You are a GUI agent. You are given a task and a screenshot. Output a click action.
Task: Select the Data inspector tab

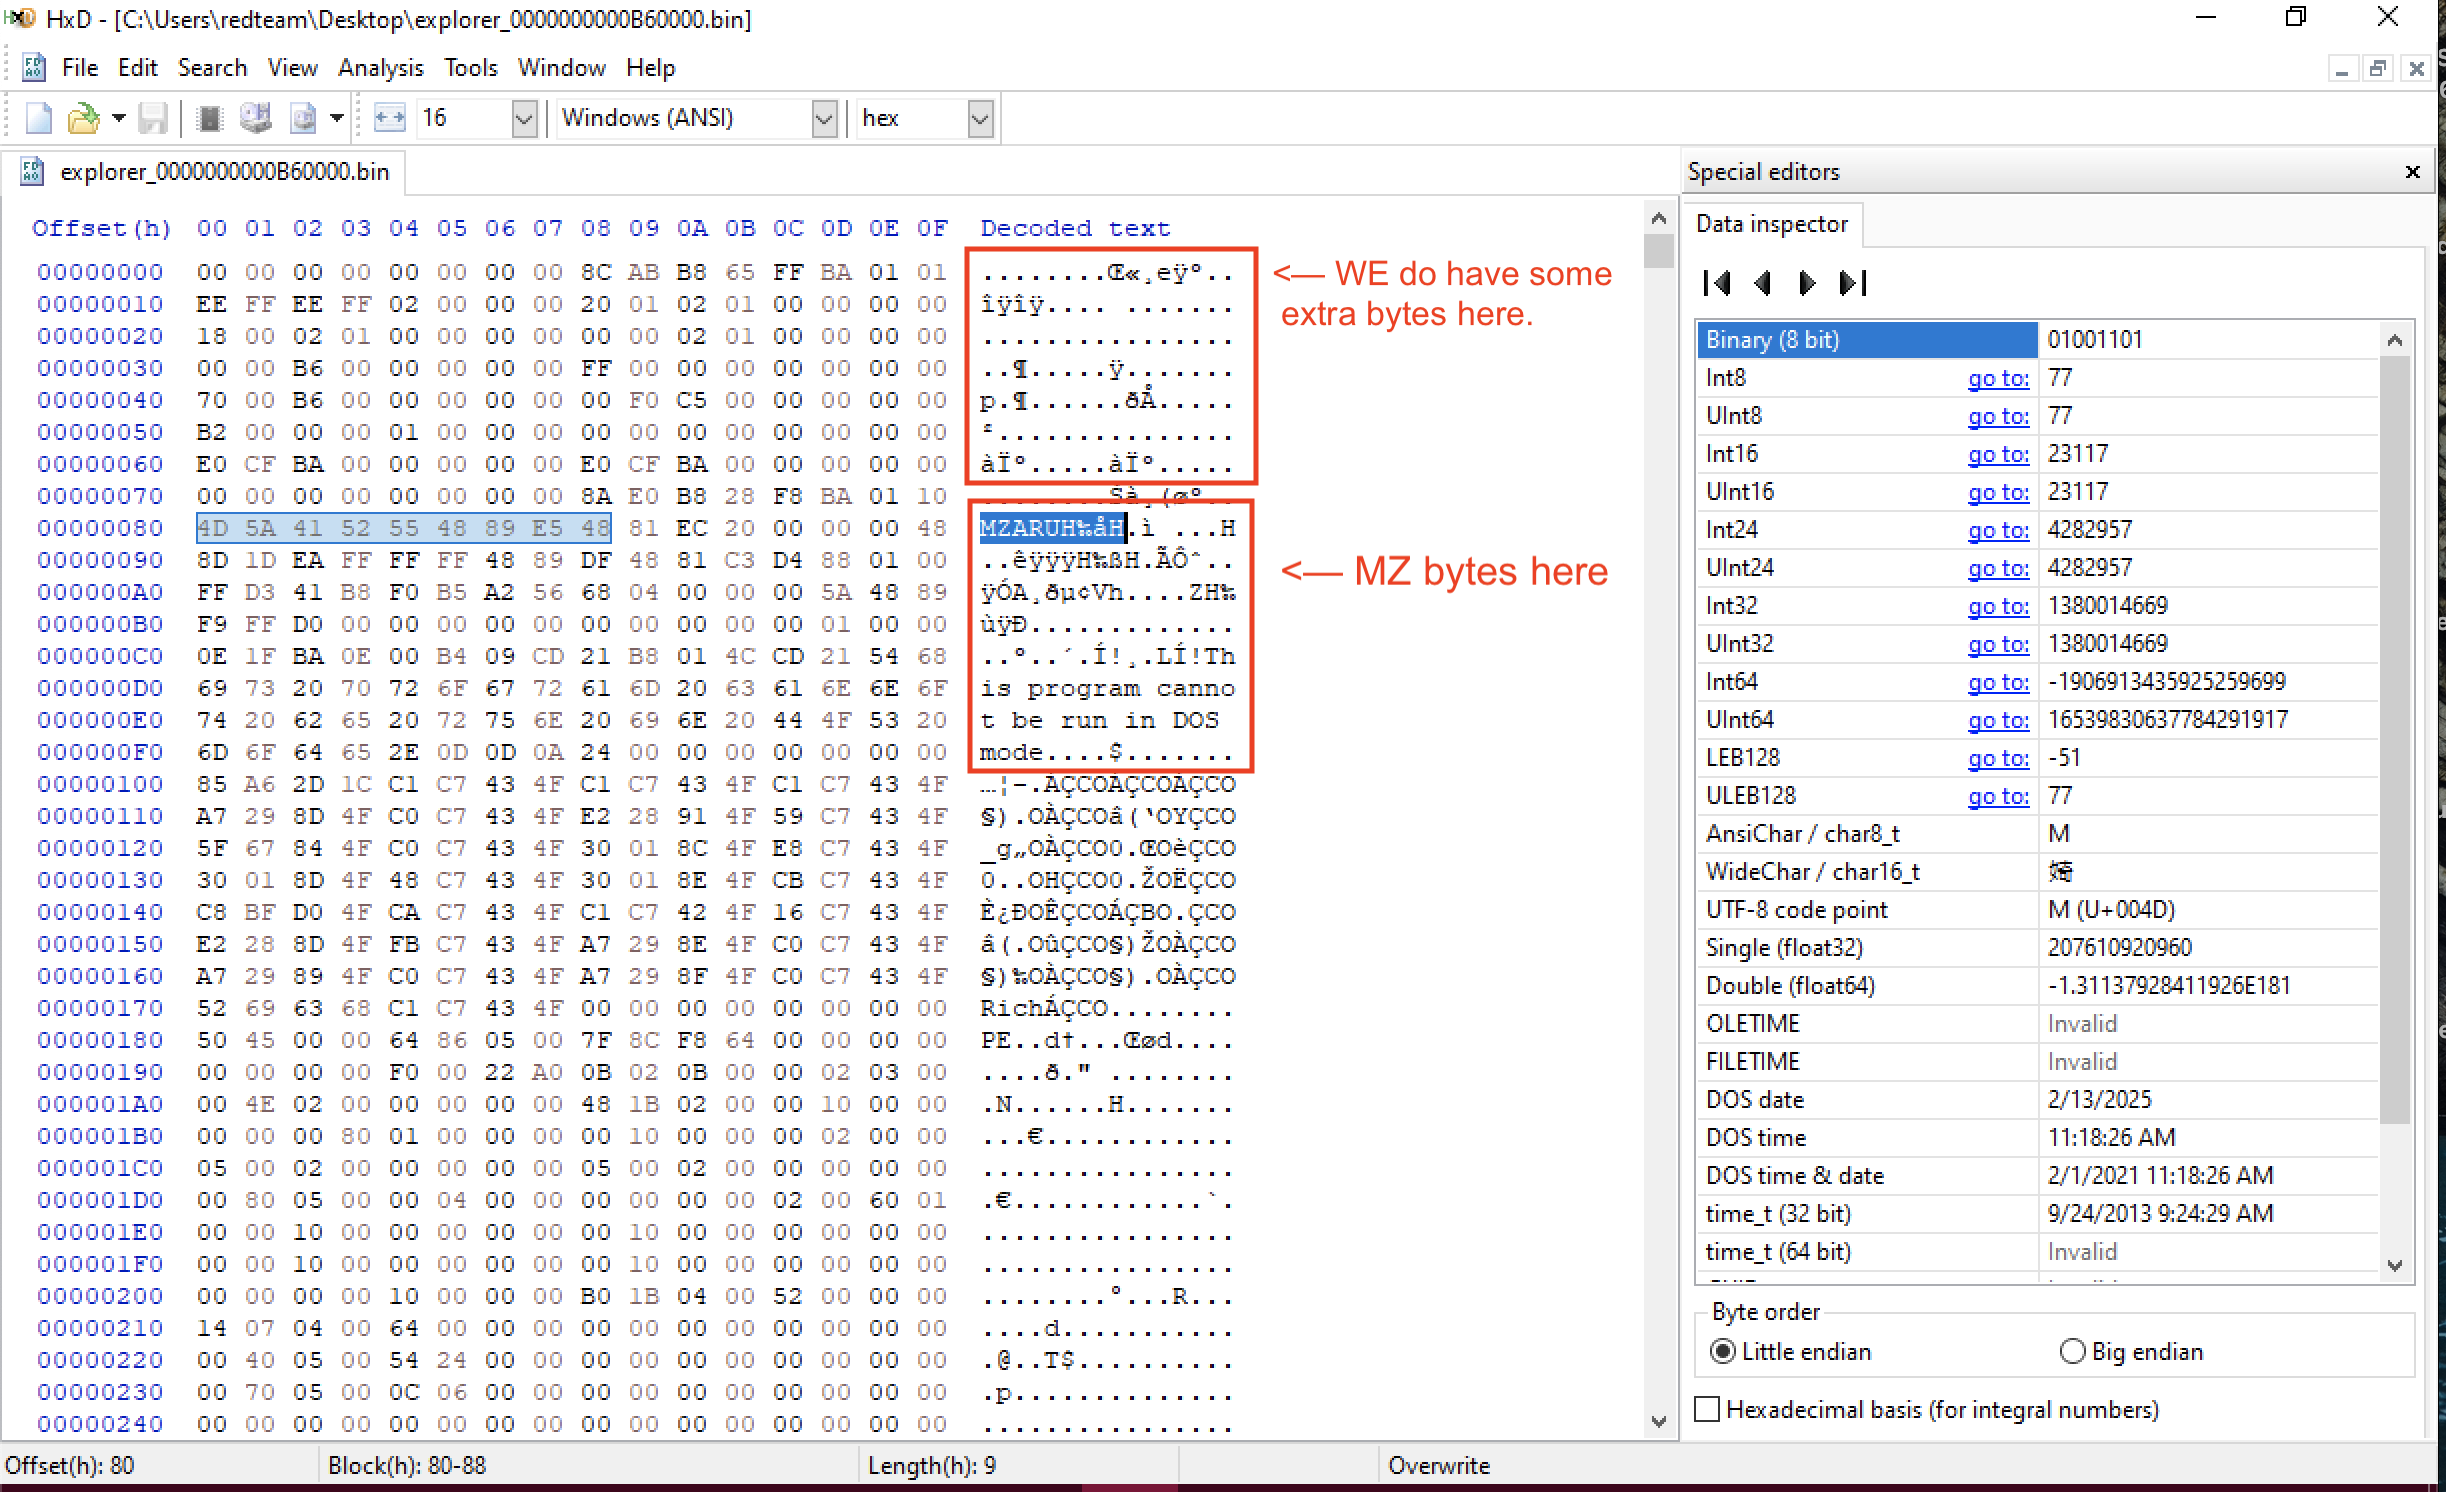pos(1772,224)
